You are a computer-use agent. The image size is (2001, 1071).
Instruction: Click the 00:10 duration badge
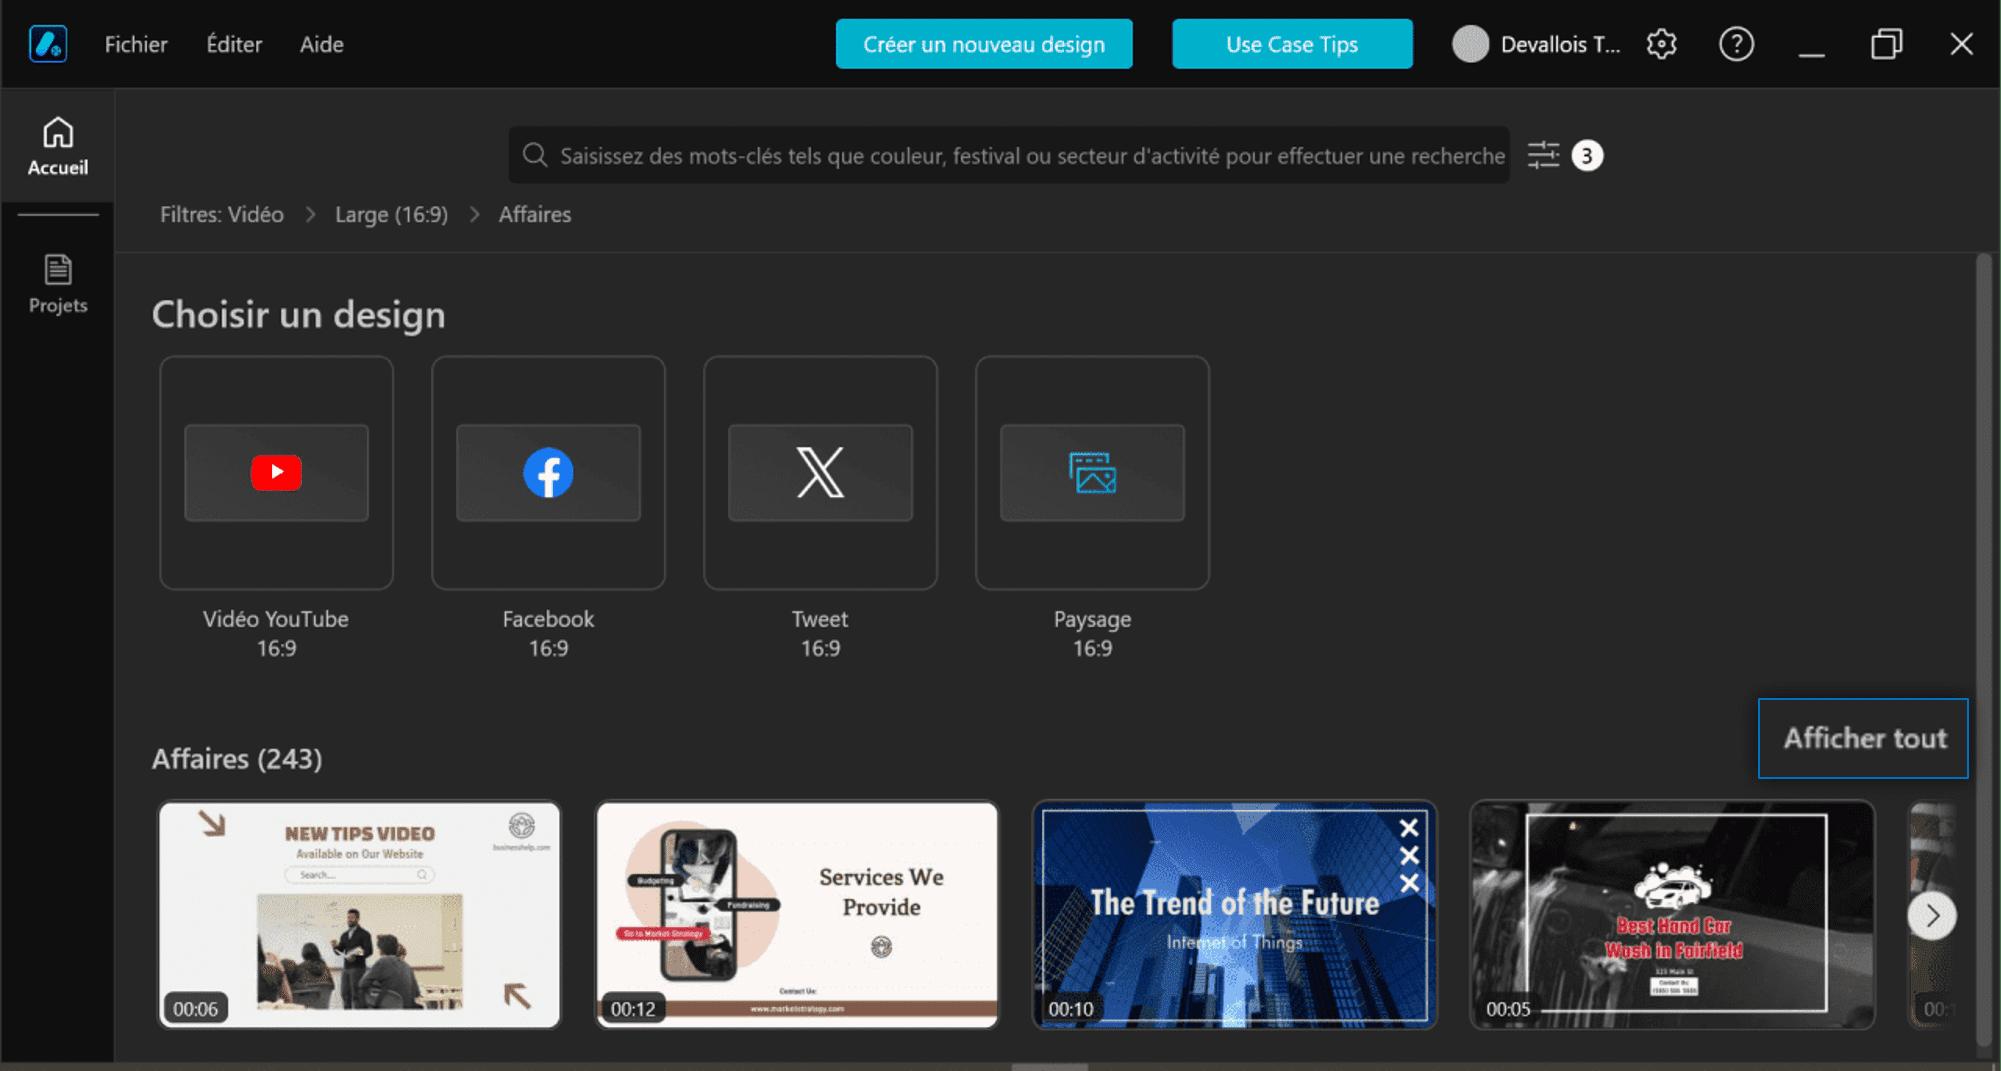pyautogui.click(x=1071, y=1008)
